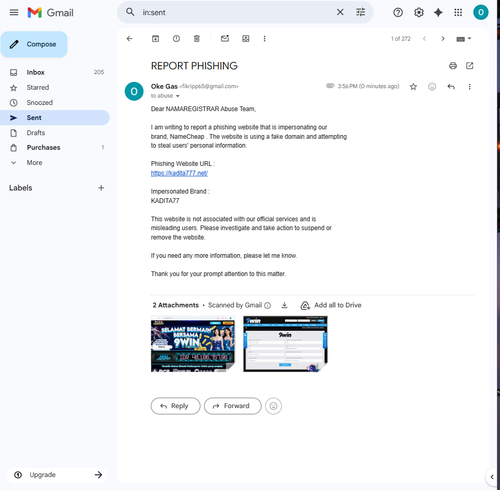This screenshot has height=490, width=500.
Task: Open the main menu hamburger icon
Action: (14, 13)
